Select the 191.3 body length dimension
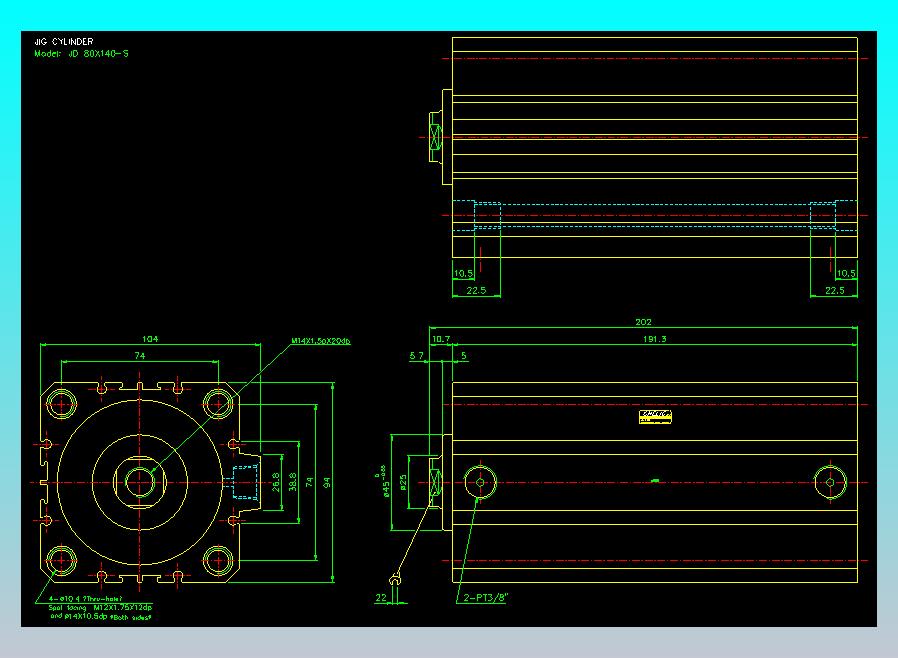Viewport: 898px width, 658px height. [654, 339]
